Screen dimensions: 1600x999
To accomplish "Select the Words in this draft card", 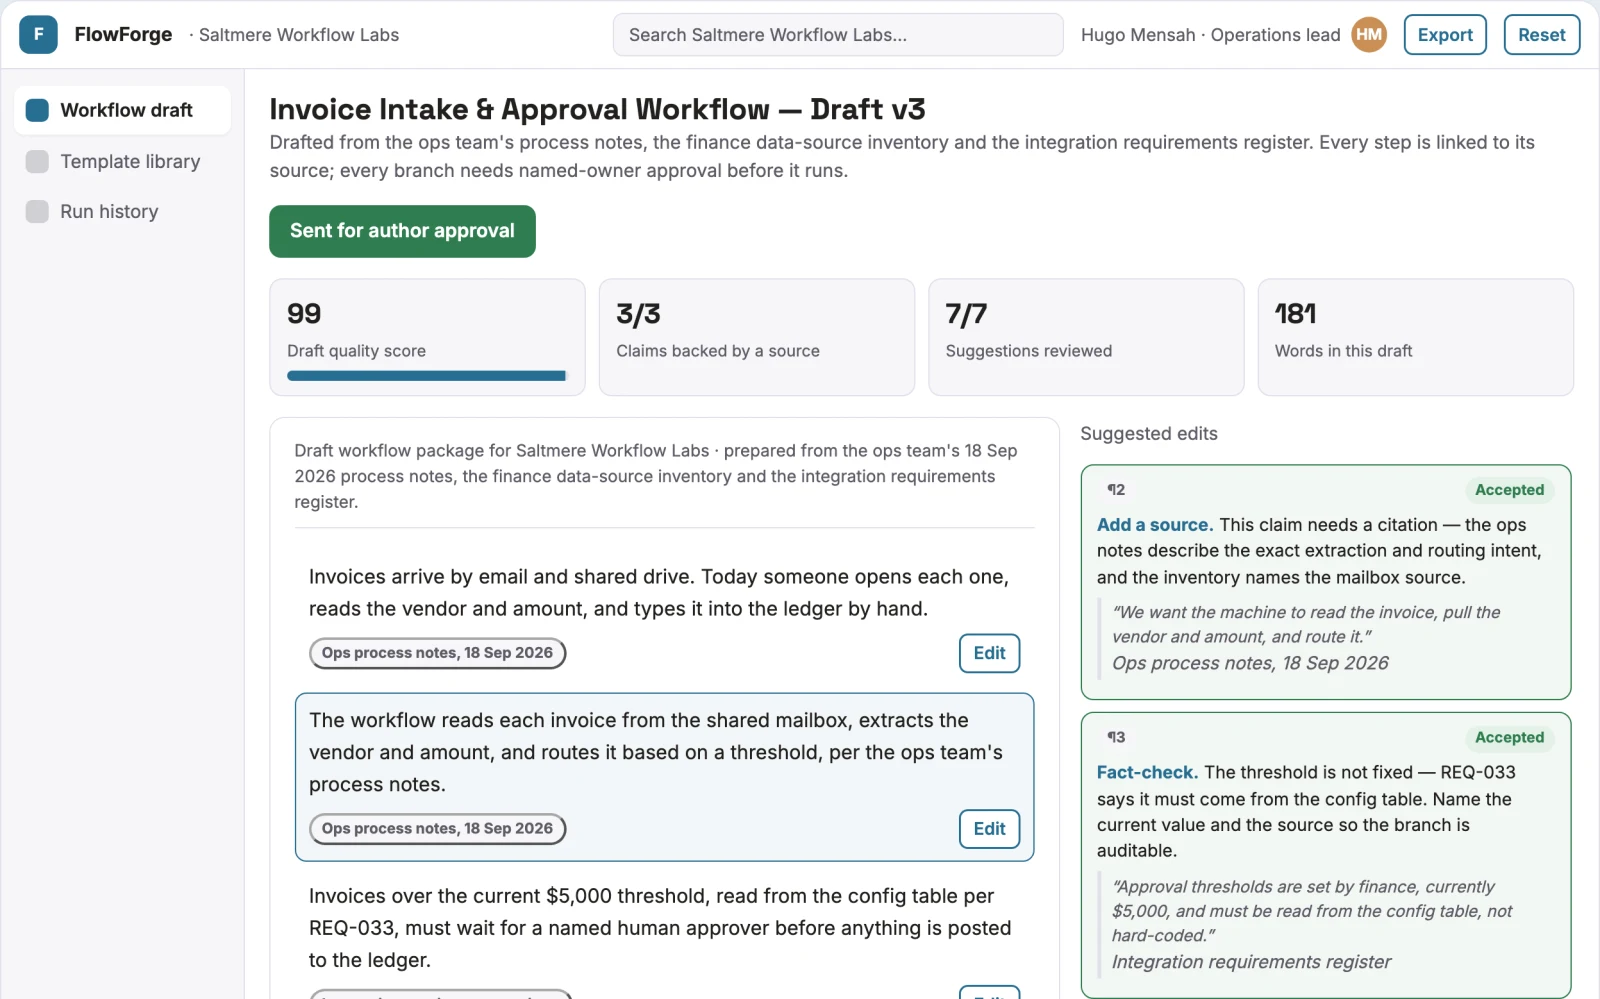I will coord(1415,337).
